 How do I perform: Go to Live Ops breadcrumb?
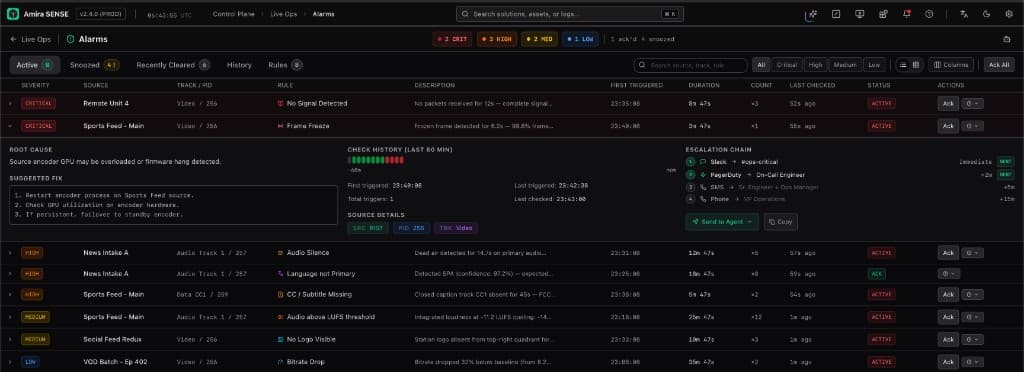[x=282, y=14]
